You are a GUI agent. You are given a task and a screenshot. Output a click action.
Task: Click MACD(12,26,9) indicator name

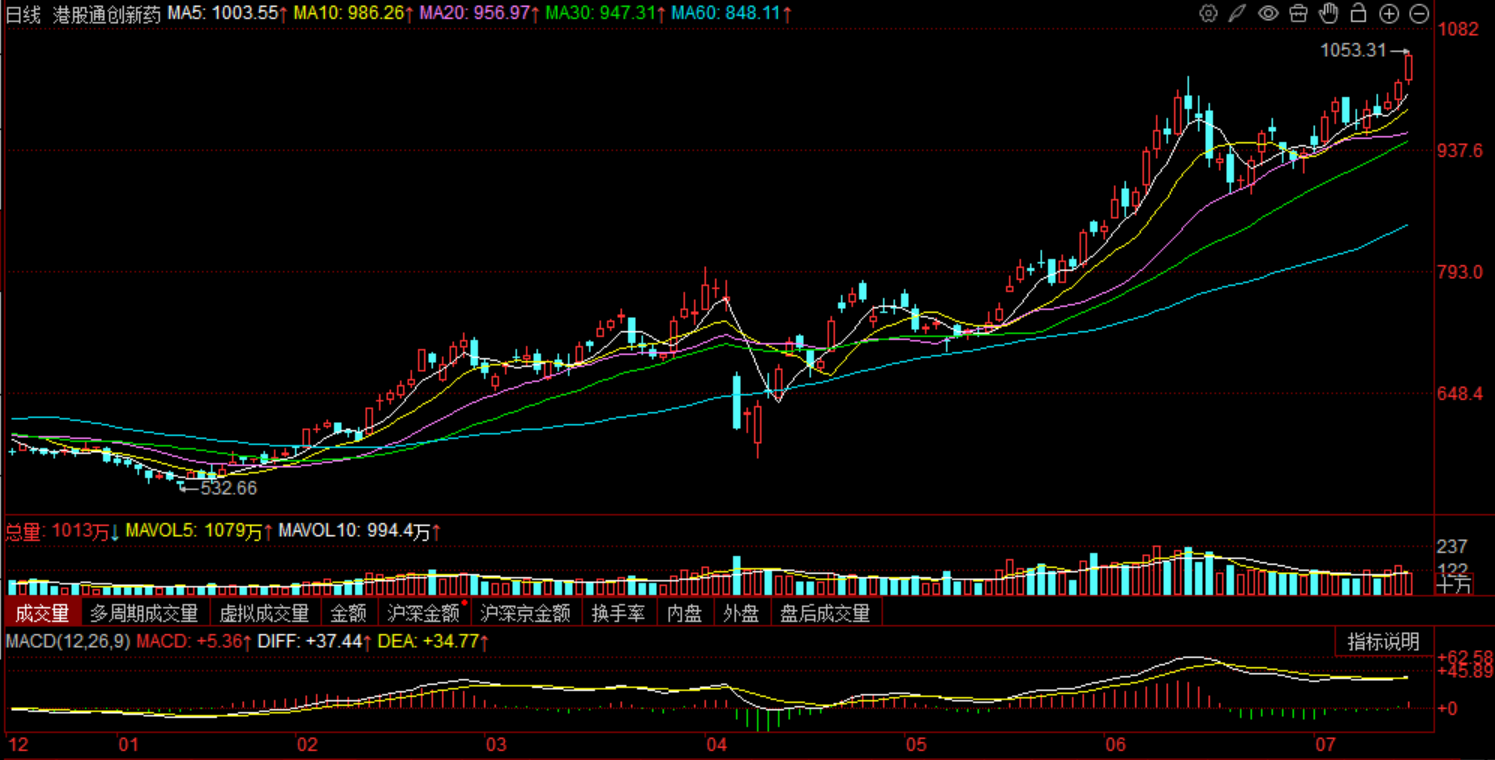[68, 641]
